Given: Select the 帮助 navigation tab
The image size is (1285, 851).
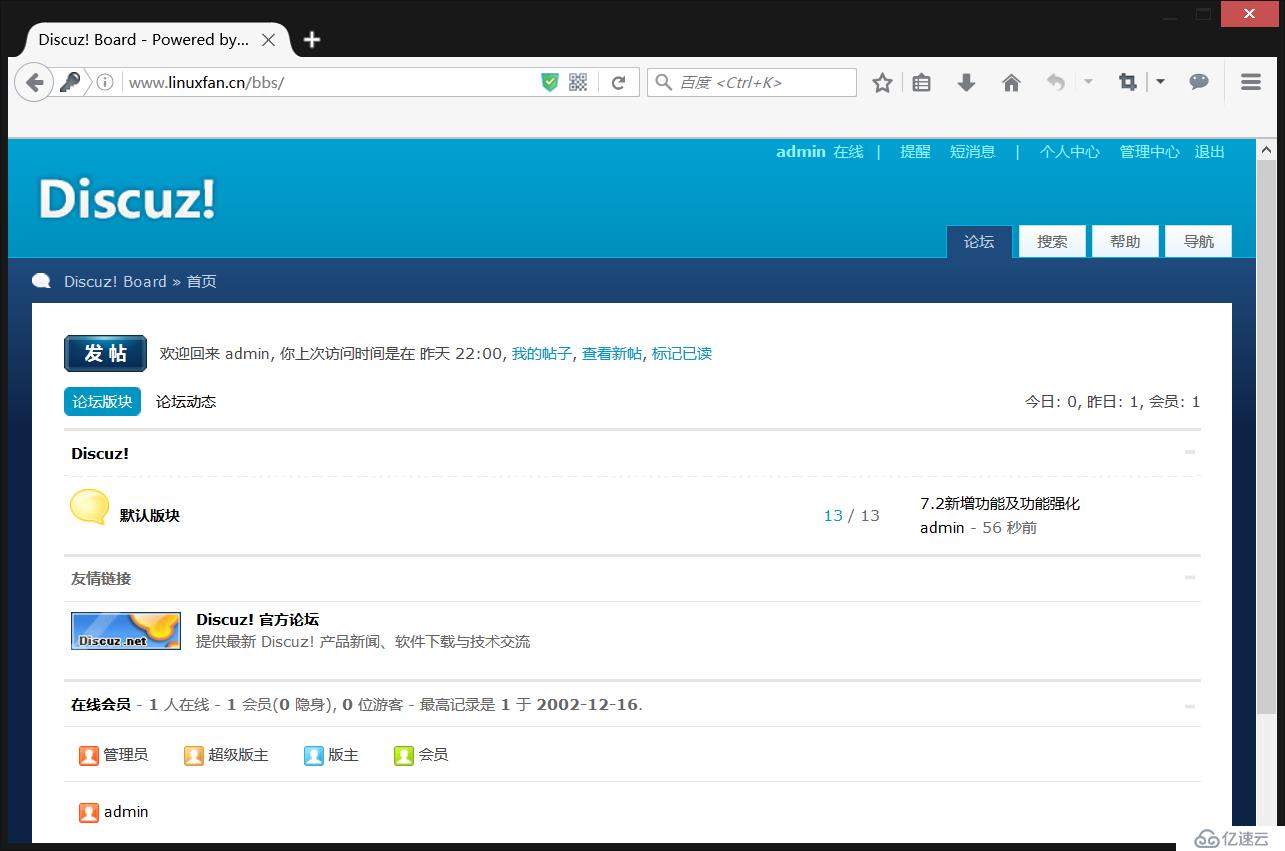Looking at the screenshot, I should click(x=1125, y=241).
